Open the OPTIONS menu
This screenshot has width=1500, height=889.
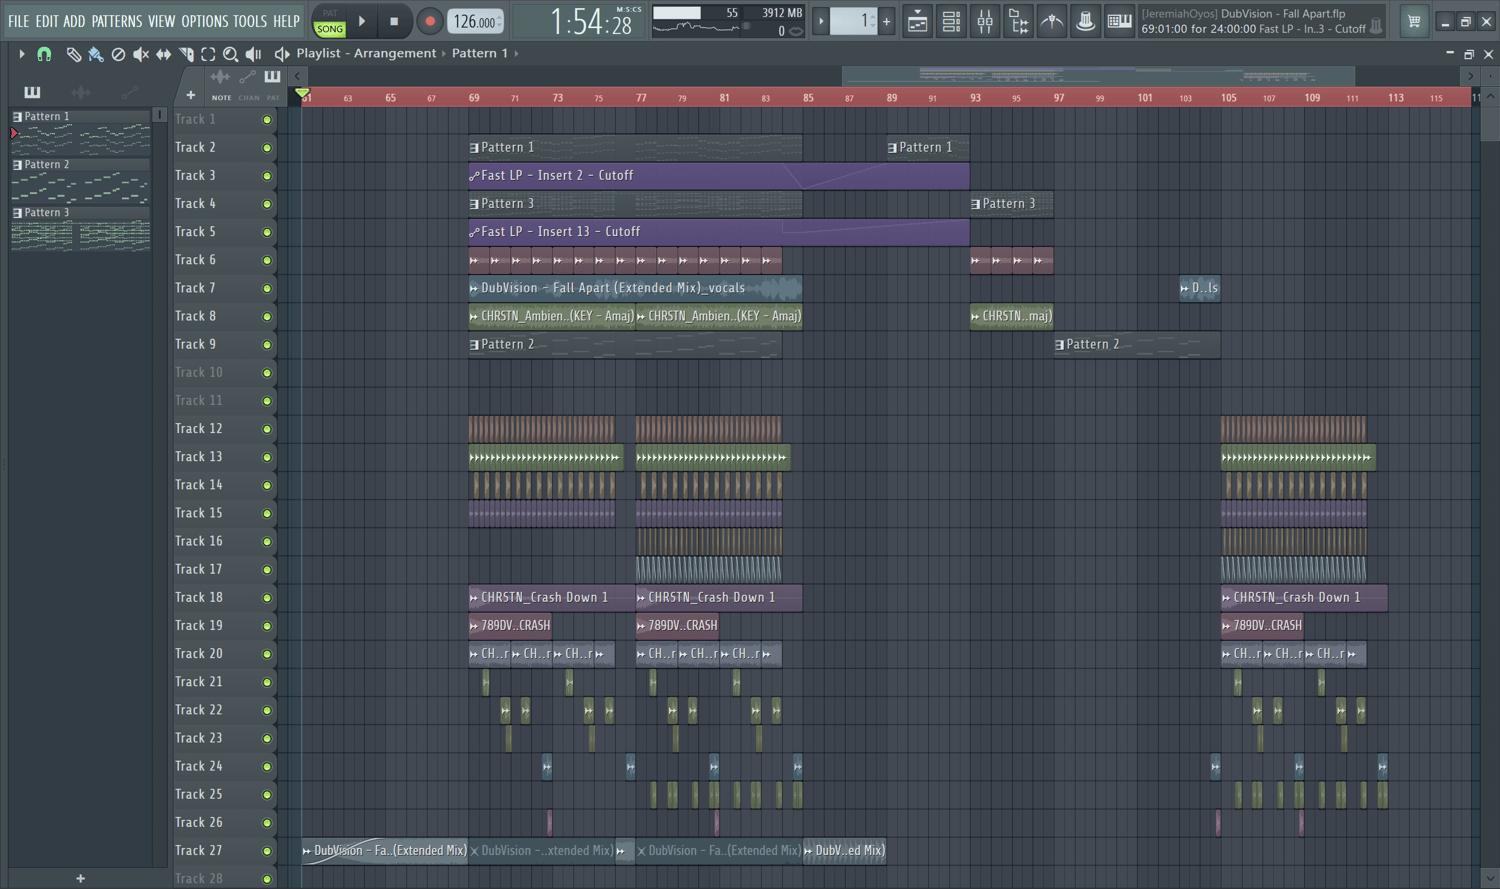205,21
